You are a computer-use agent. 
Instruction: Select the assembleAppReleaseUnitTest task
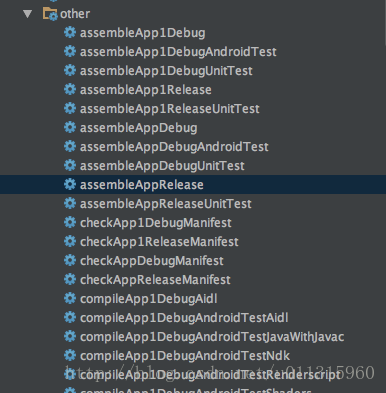[166, 204]
